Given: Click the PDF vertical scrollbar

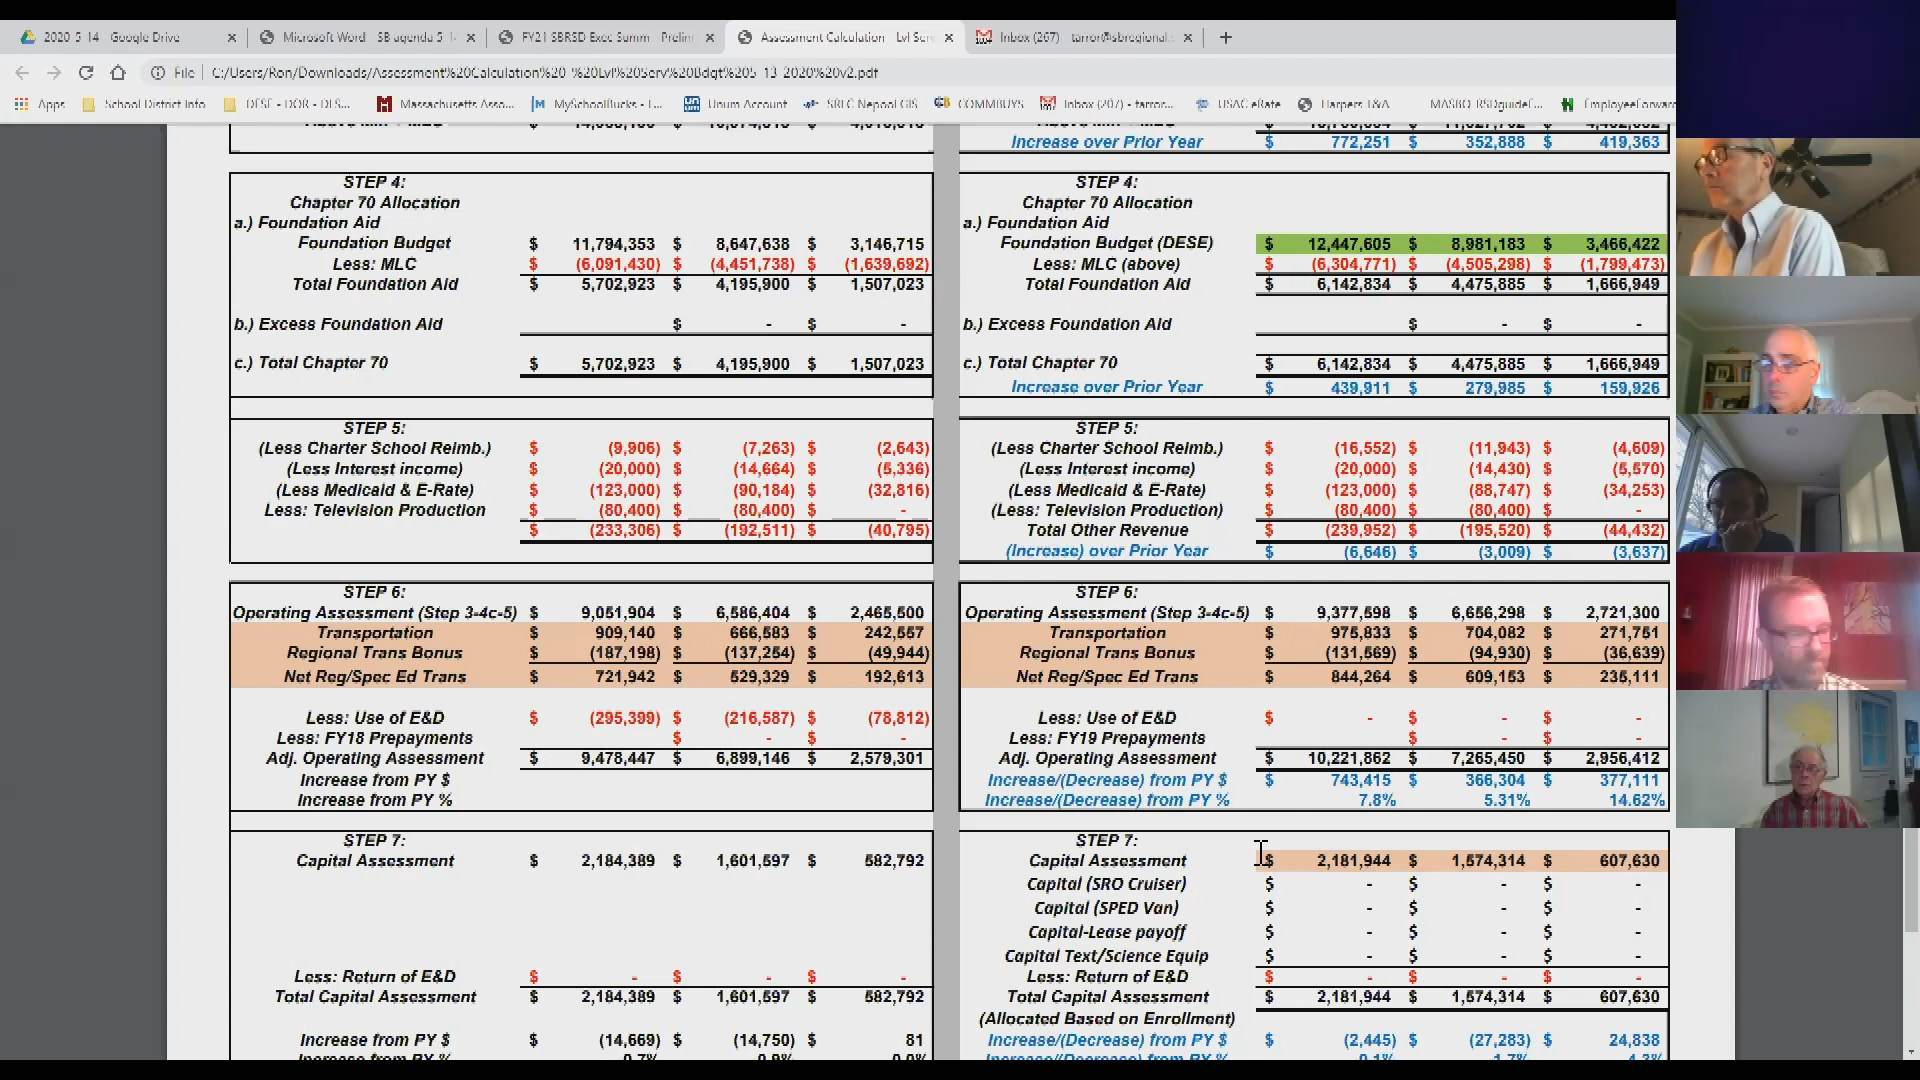Looking at the screenshot, I should pos(1910,880).
